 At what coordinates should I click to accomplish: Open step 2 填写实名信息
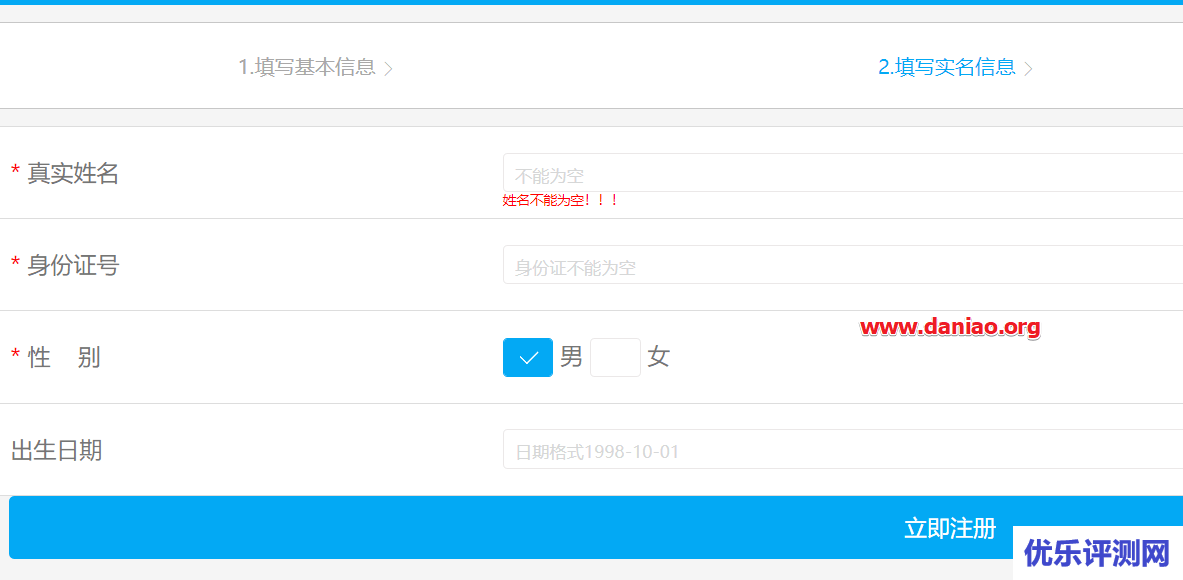pos(955,68)
